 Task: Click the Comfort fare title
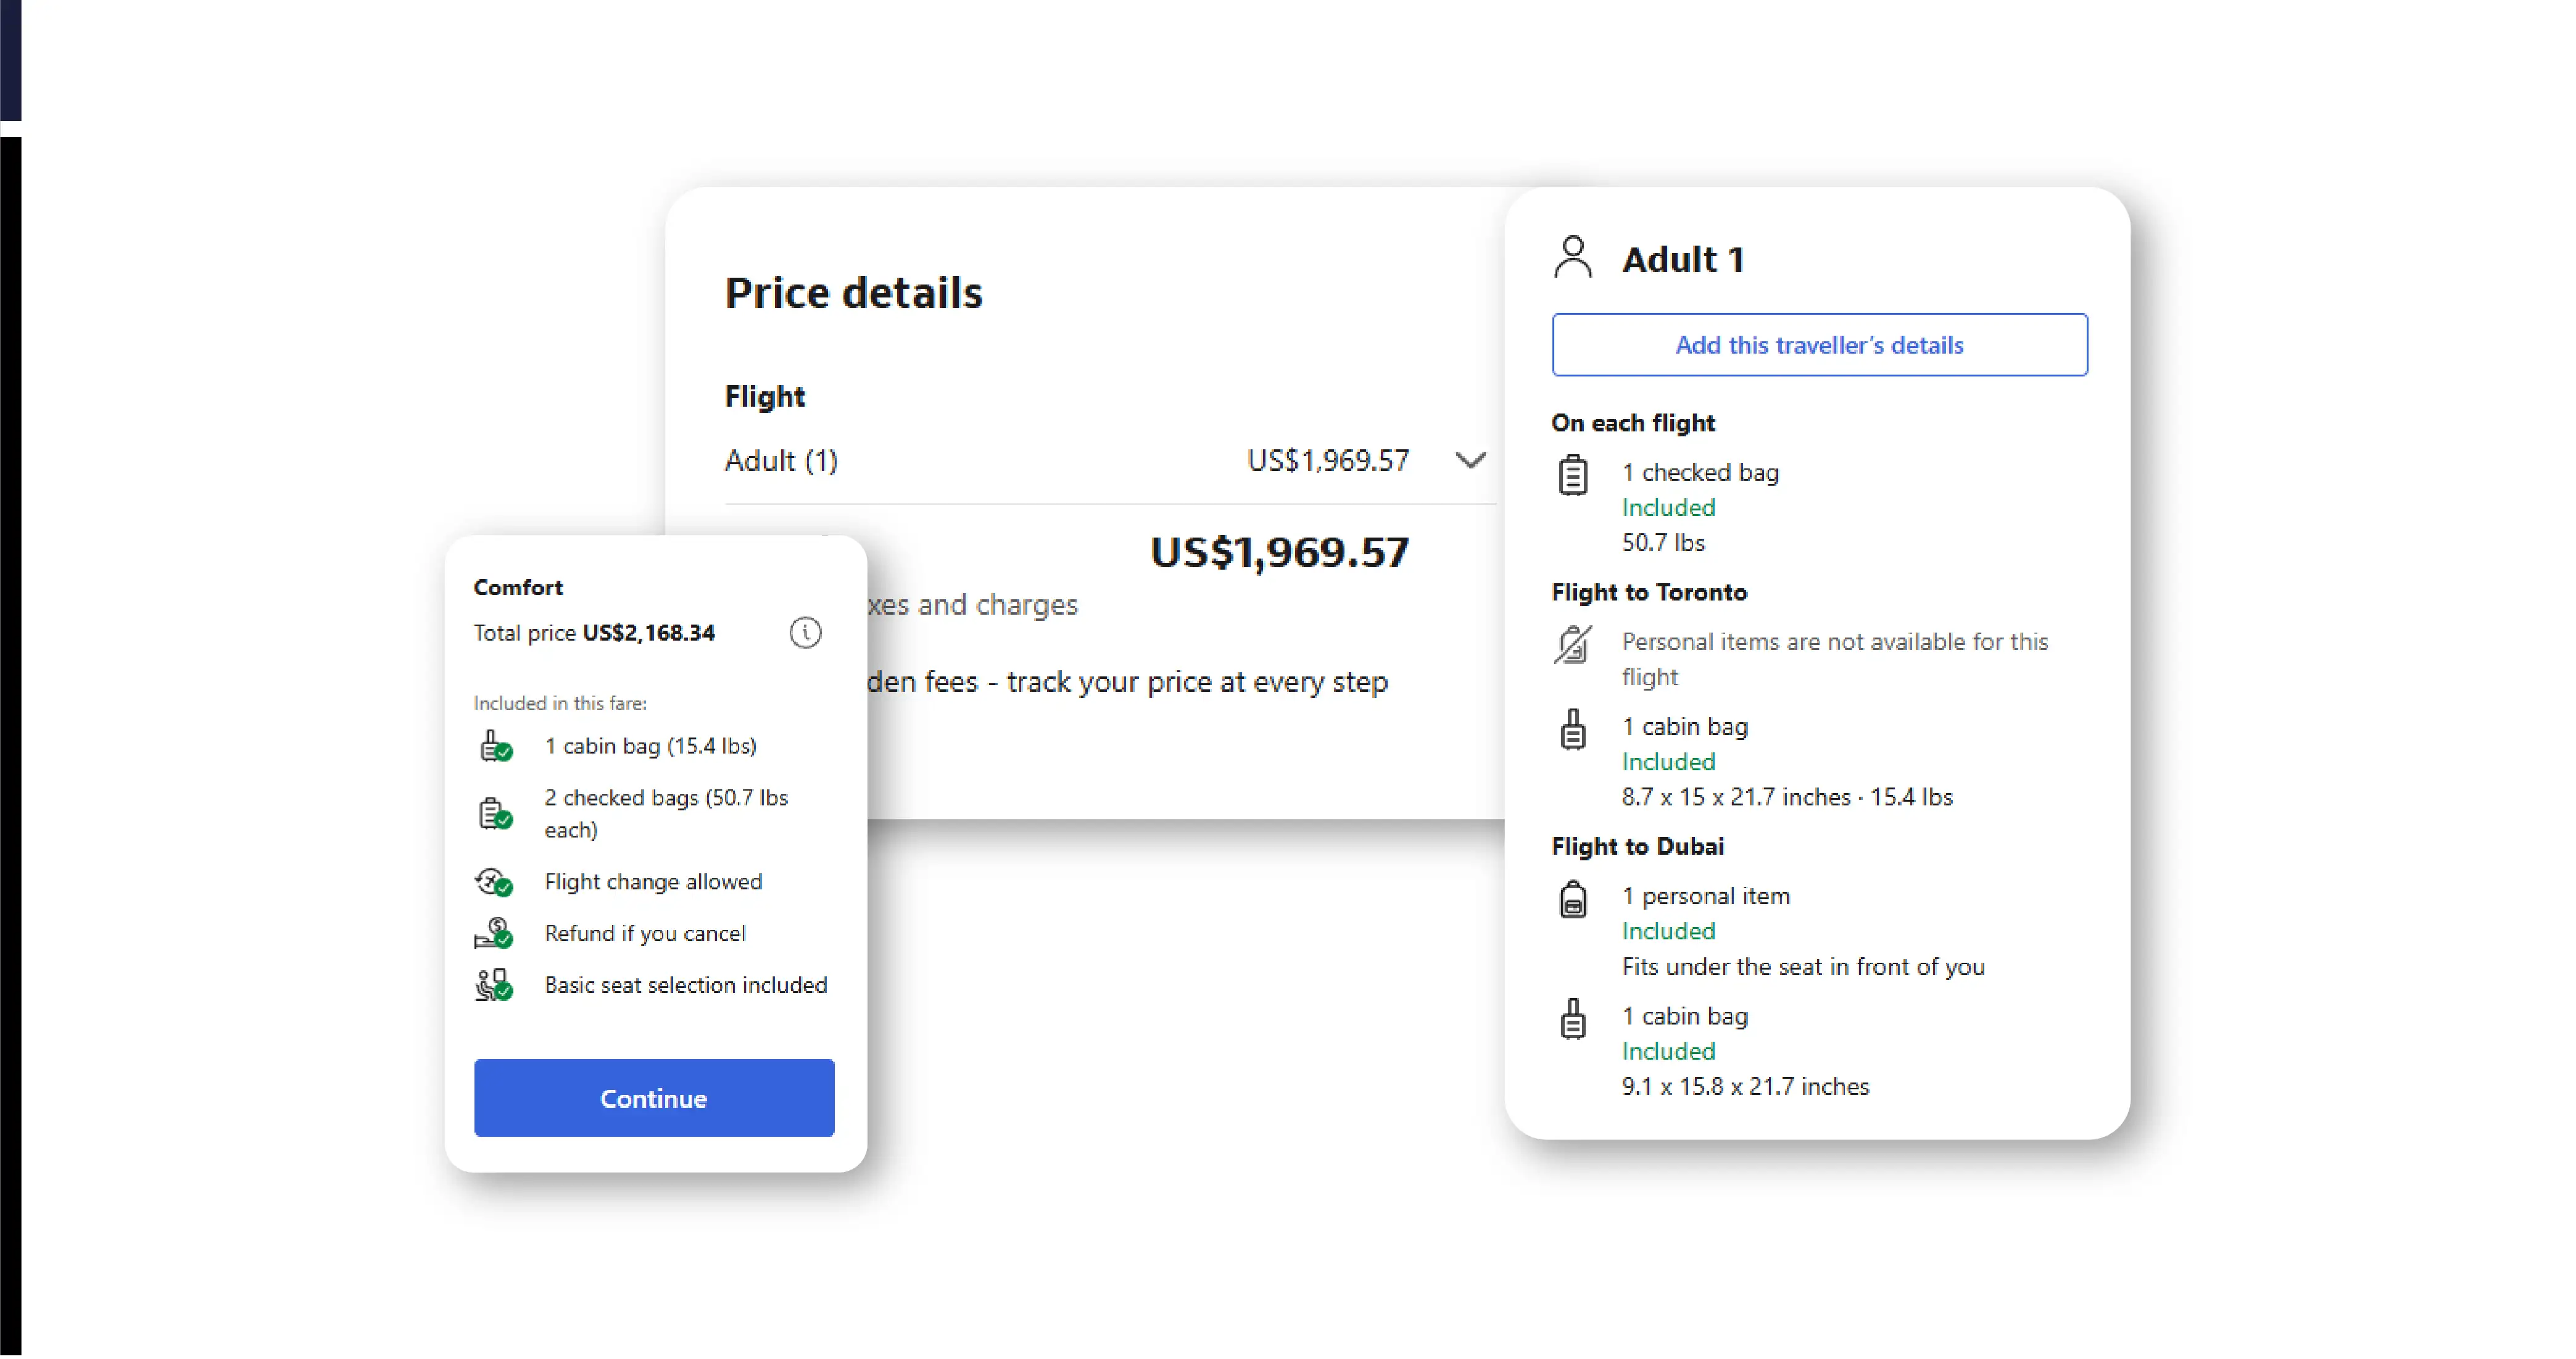coord(518,587)
